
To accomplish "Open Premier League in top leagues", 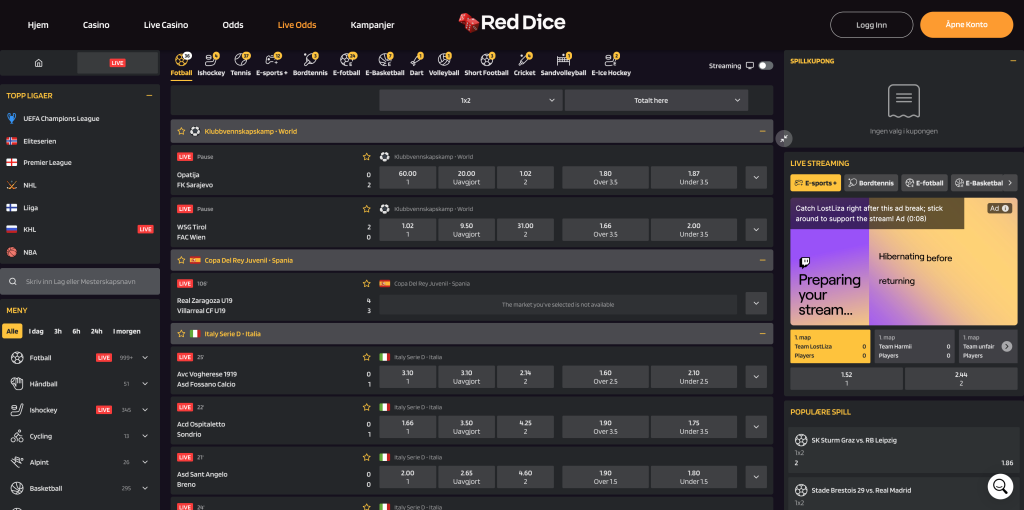I will (x=47, y=162).
